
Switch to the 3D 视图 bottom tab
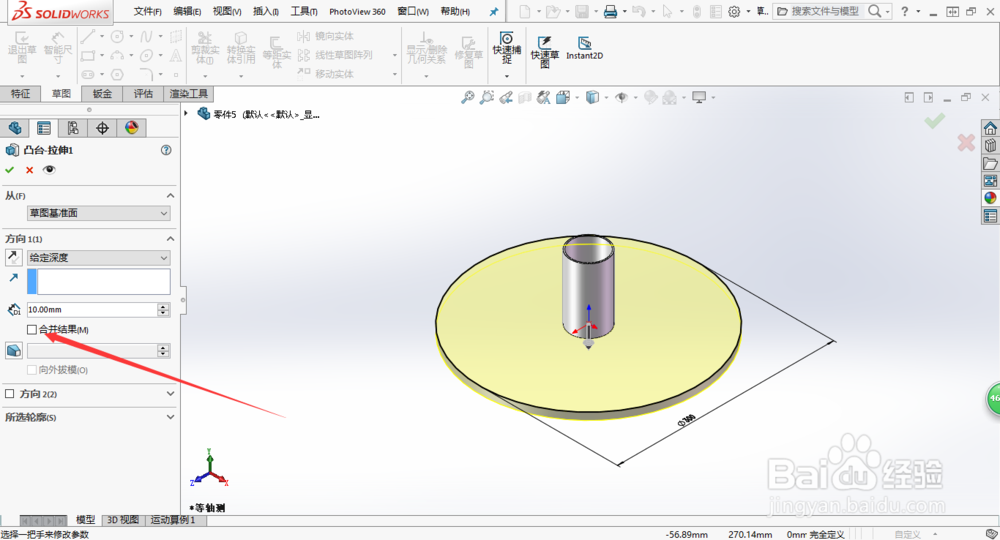tap(122, 520)
